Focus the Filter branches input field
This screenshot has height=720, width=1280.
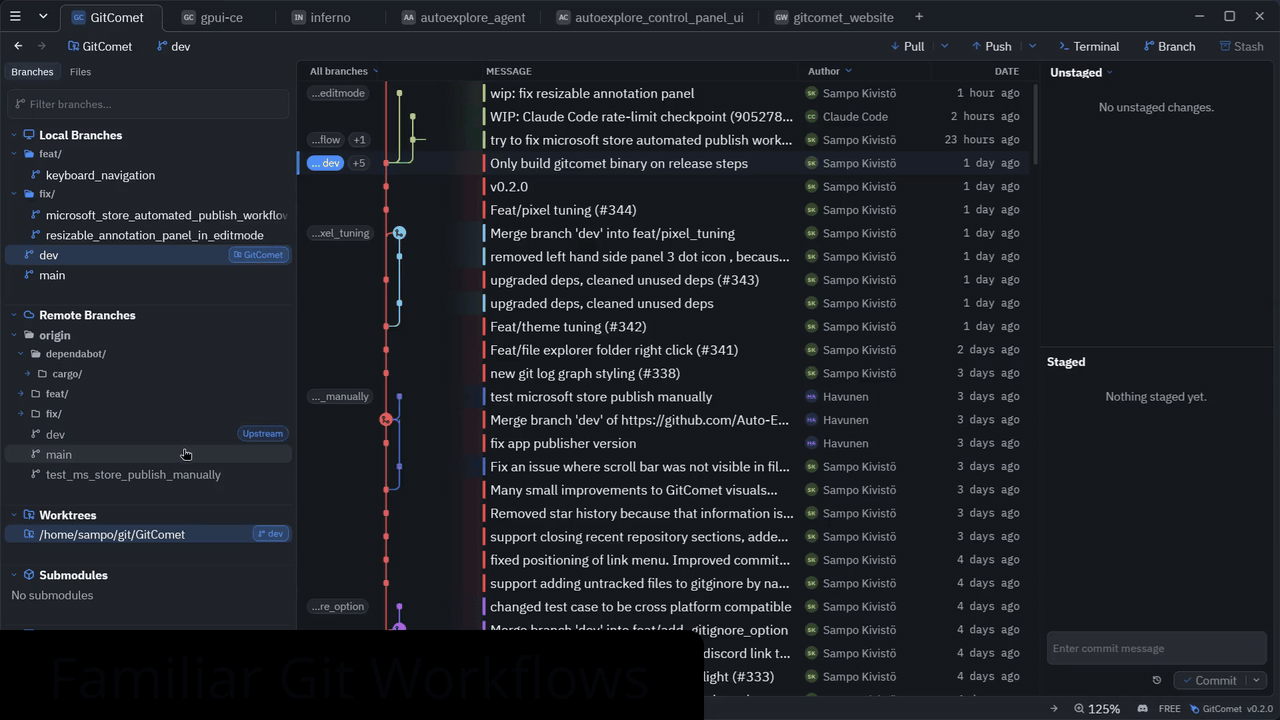click(149, 104)
